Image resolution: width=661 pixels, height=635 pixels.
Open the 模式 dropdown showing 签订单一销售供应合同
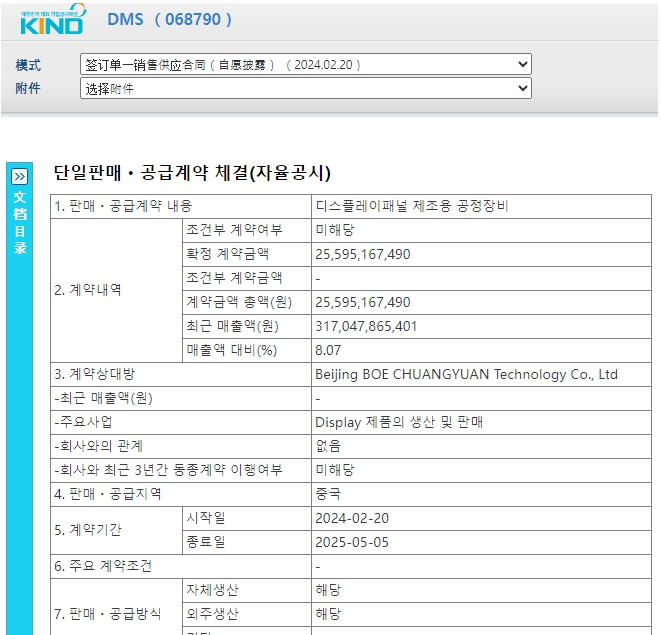(x=305, y=65)
